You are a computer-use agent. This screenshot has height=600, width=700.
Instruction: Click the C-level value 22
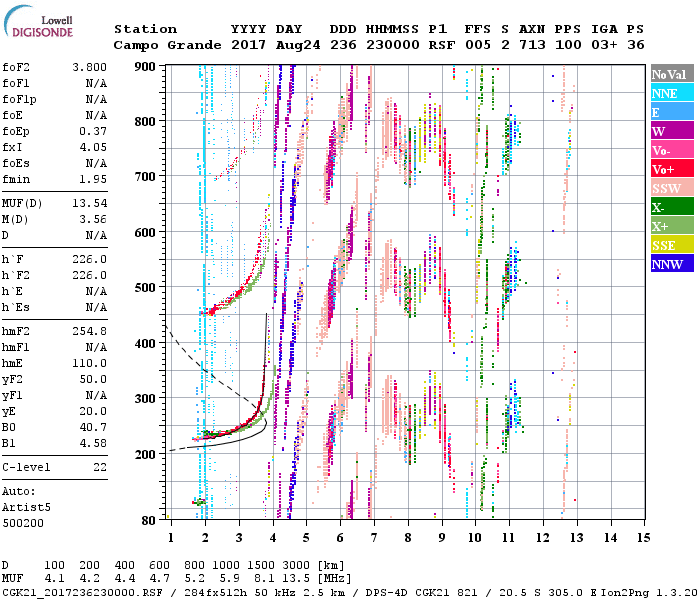pyautogui.click(x=100, y=466)
